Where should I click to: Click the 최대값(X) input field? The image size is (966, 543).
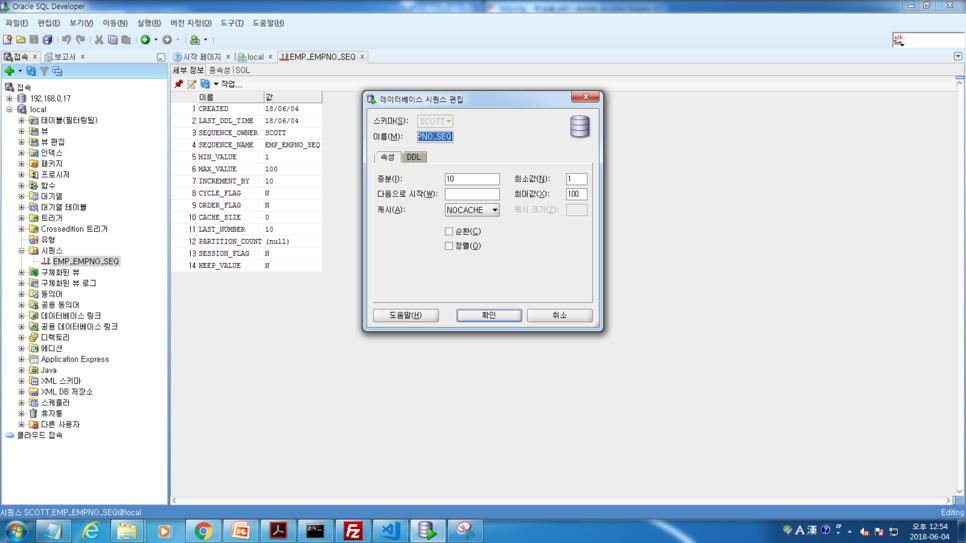pos(577,194)
